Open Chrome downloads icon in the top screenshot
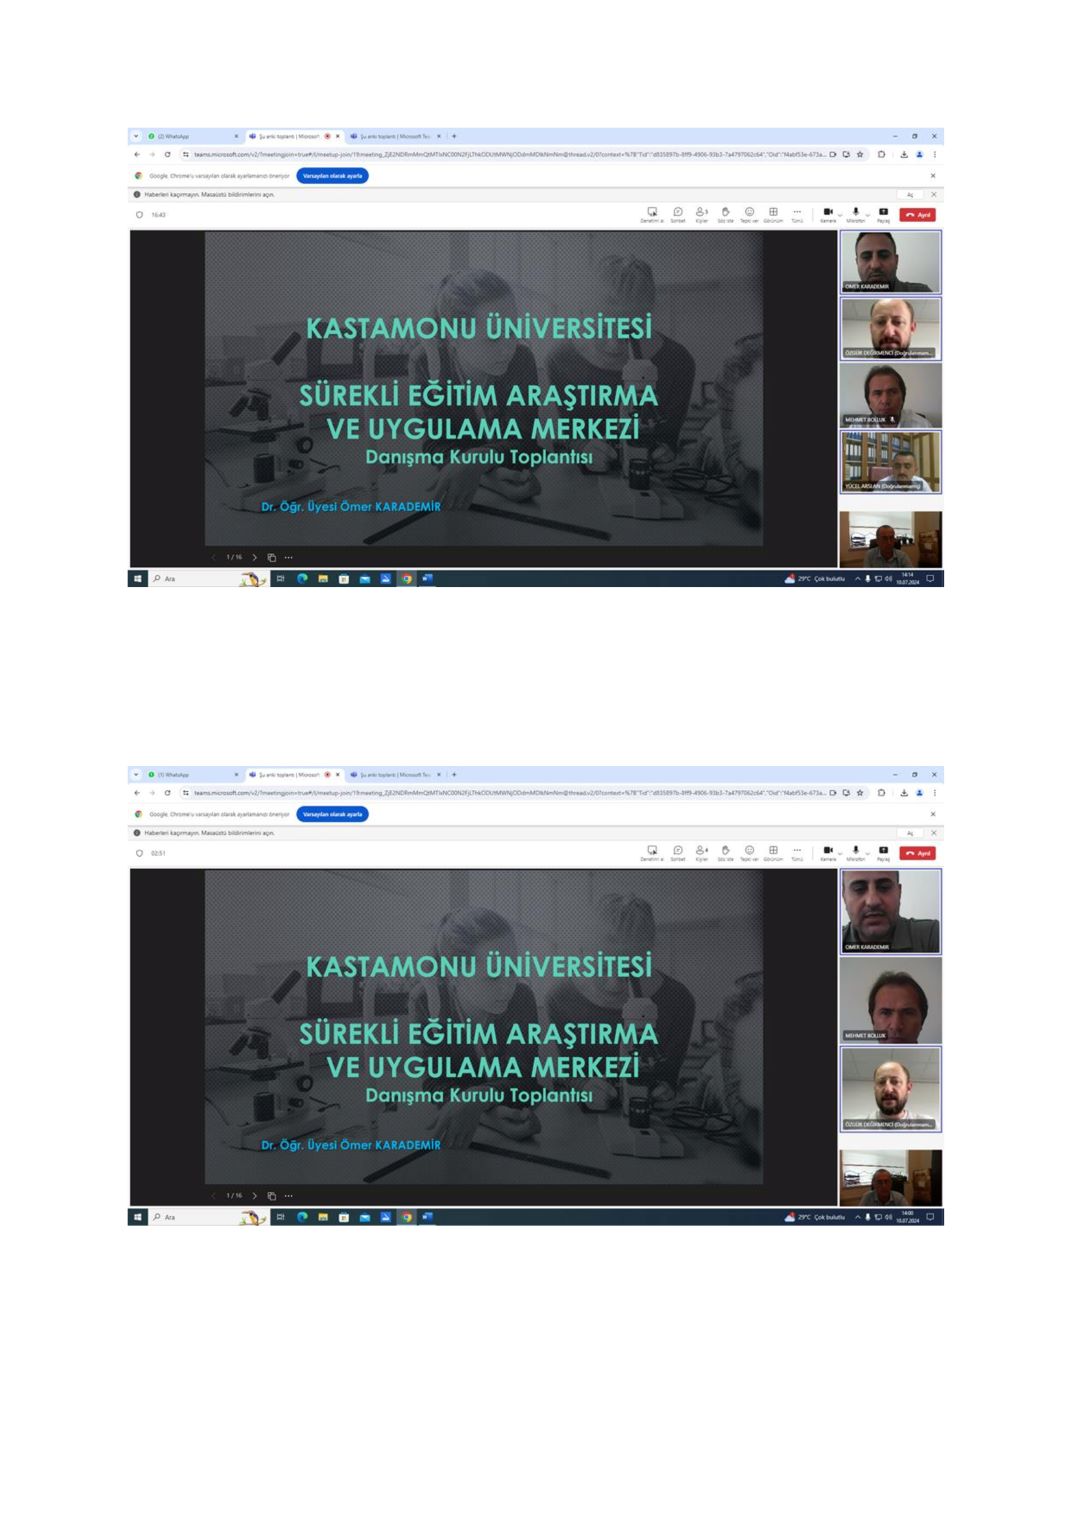1072x1516 pixels. (904, 154)
